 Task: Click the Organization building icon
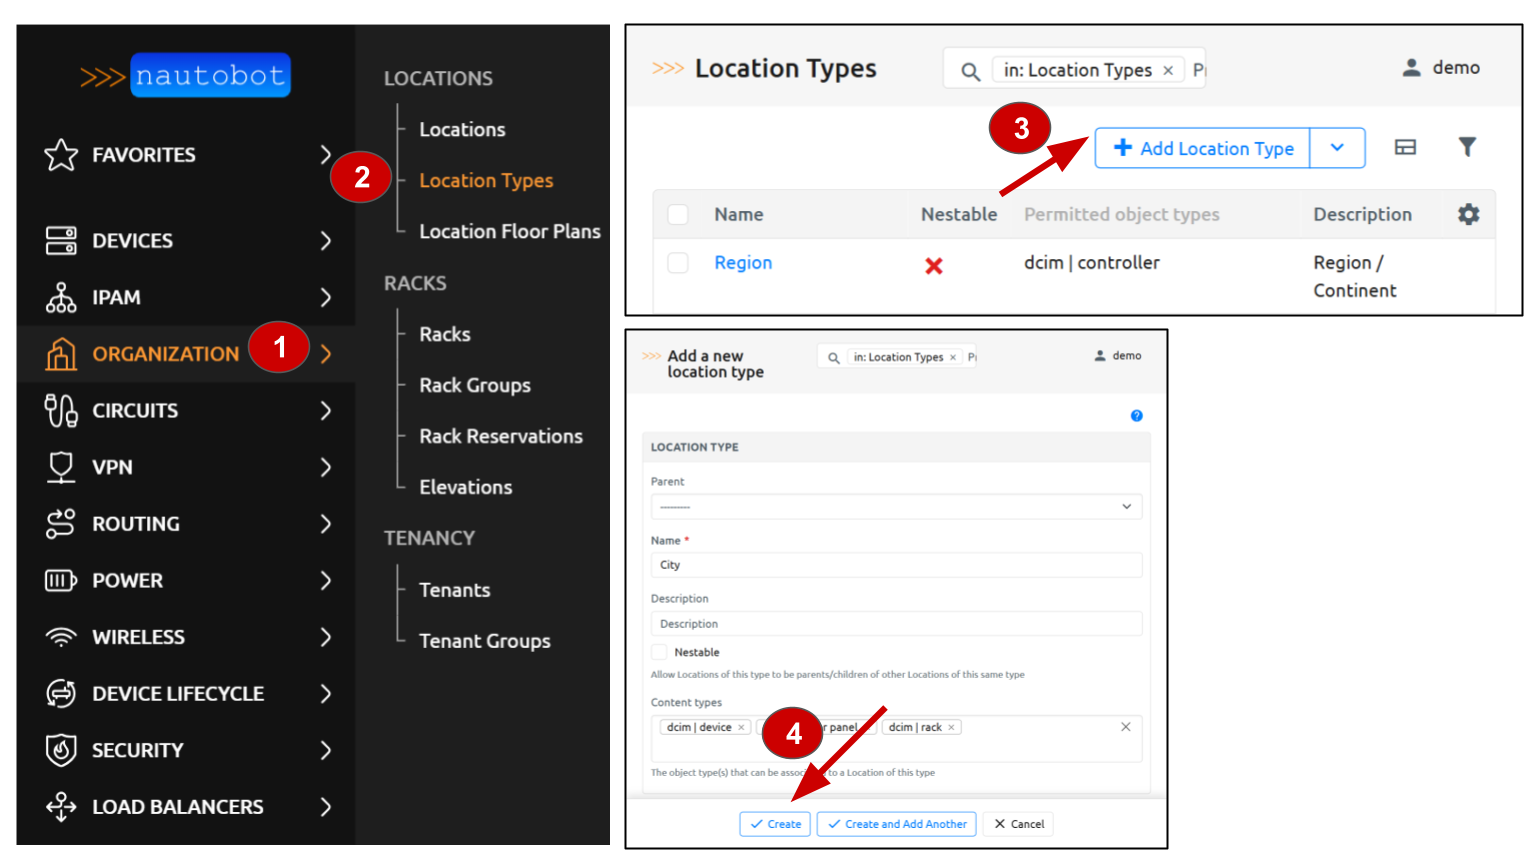click(x=60, y=353)
